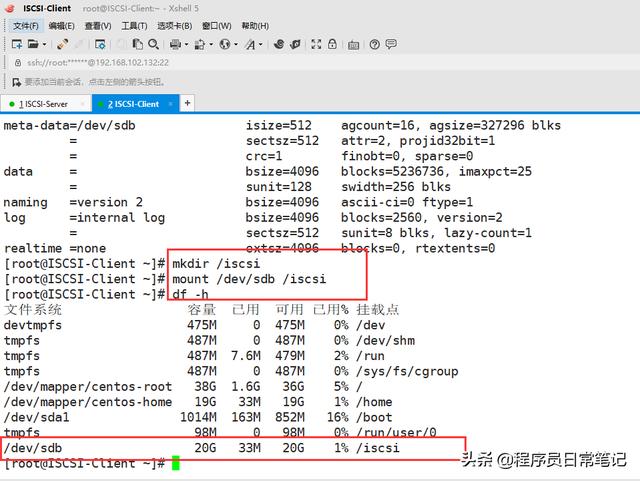Launch Xftp from its swirl icon
640x481 pixels.
[279, 44]
